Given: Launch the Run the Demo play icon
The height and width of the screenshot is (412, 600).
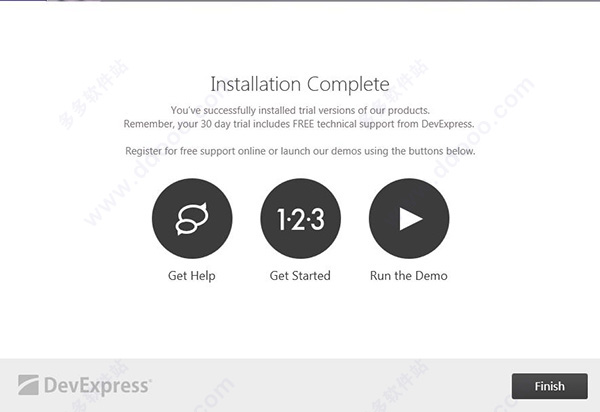Looking at the screenshot, I should [409, 218].
